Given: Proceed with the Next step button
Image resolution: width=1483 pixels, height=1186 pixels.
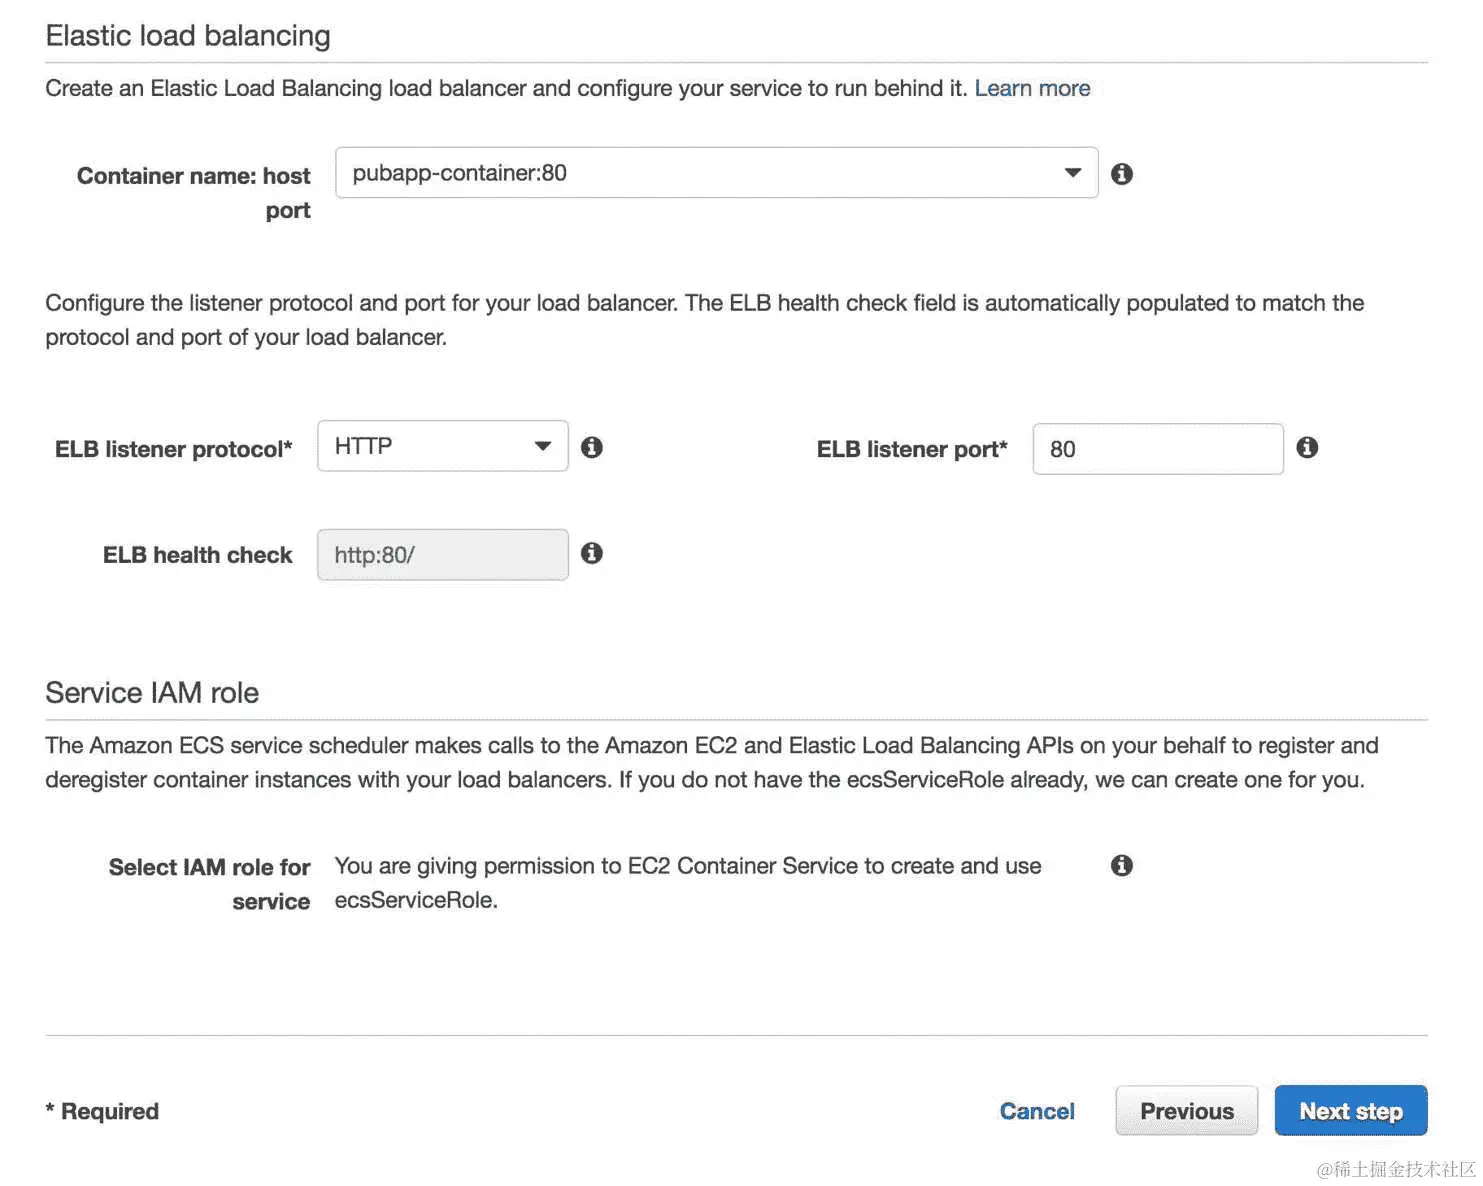Looking at the screenshot, I should (1350, 1111).
